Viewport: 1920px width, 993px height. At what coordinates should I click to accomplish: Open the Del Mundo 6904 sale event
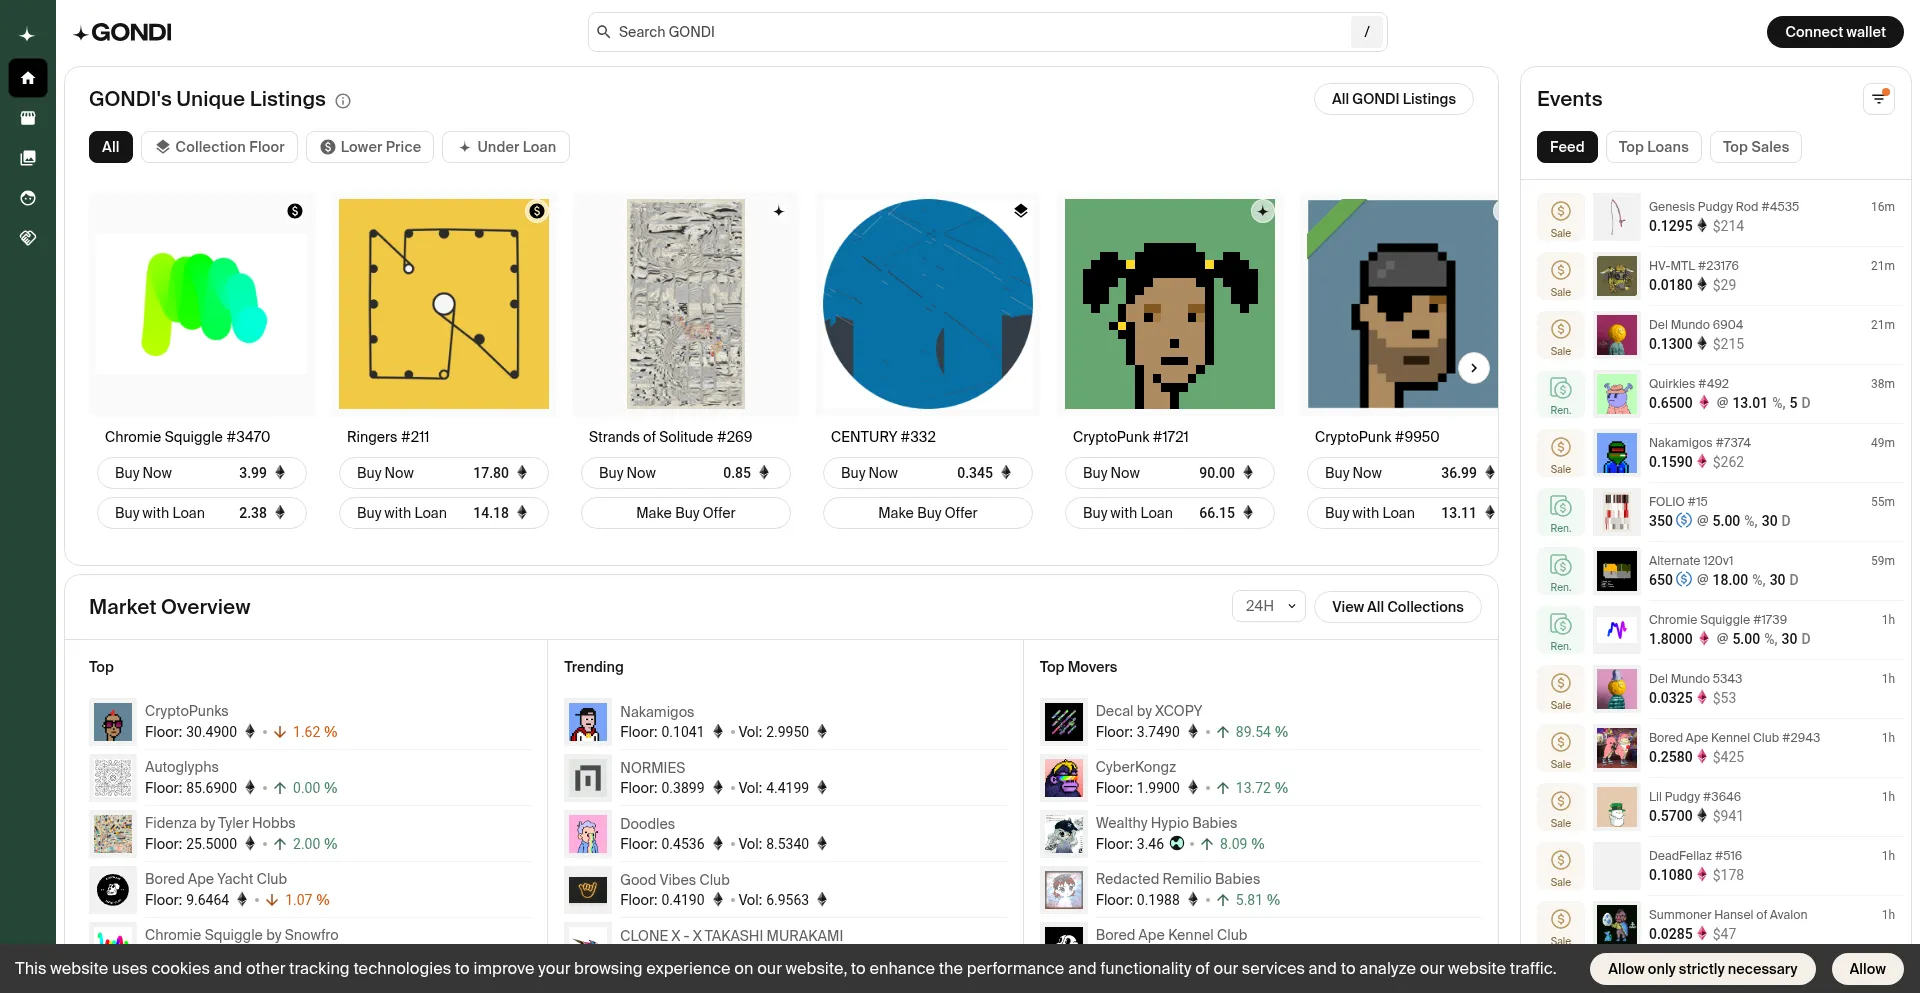tap(1716, 335)
